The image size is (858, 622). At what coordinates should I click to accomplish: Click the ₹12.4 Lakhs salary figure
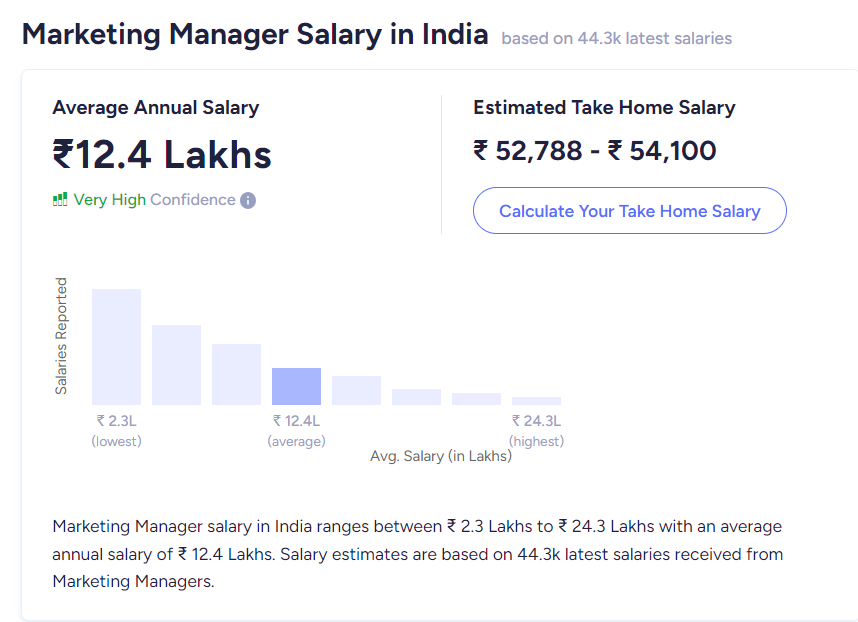click(162, 154)
